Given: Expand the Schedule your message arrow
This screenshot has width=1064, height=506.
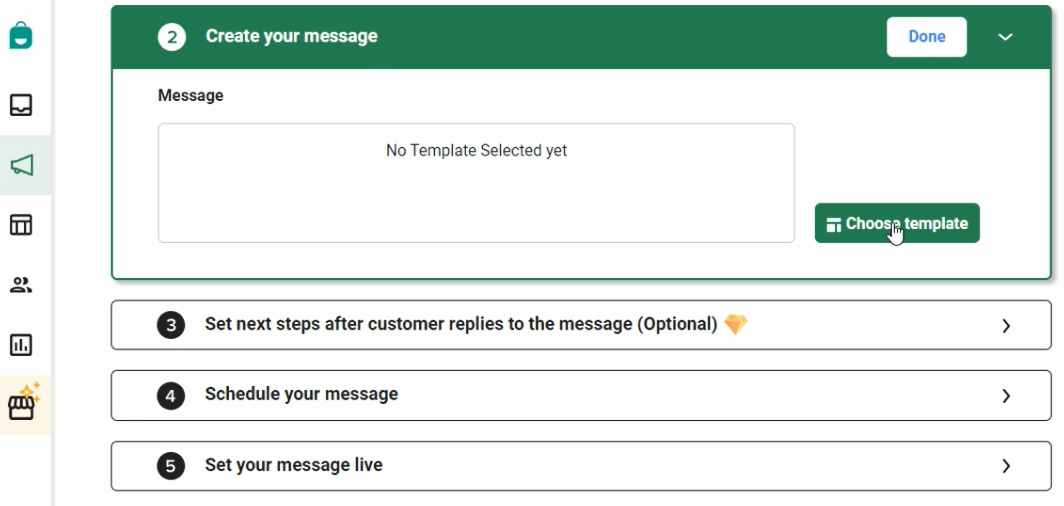Looking at the screenshot, I should pyautogui.click(x=1006, y=395).
